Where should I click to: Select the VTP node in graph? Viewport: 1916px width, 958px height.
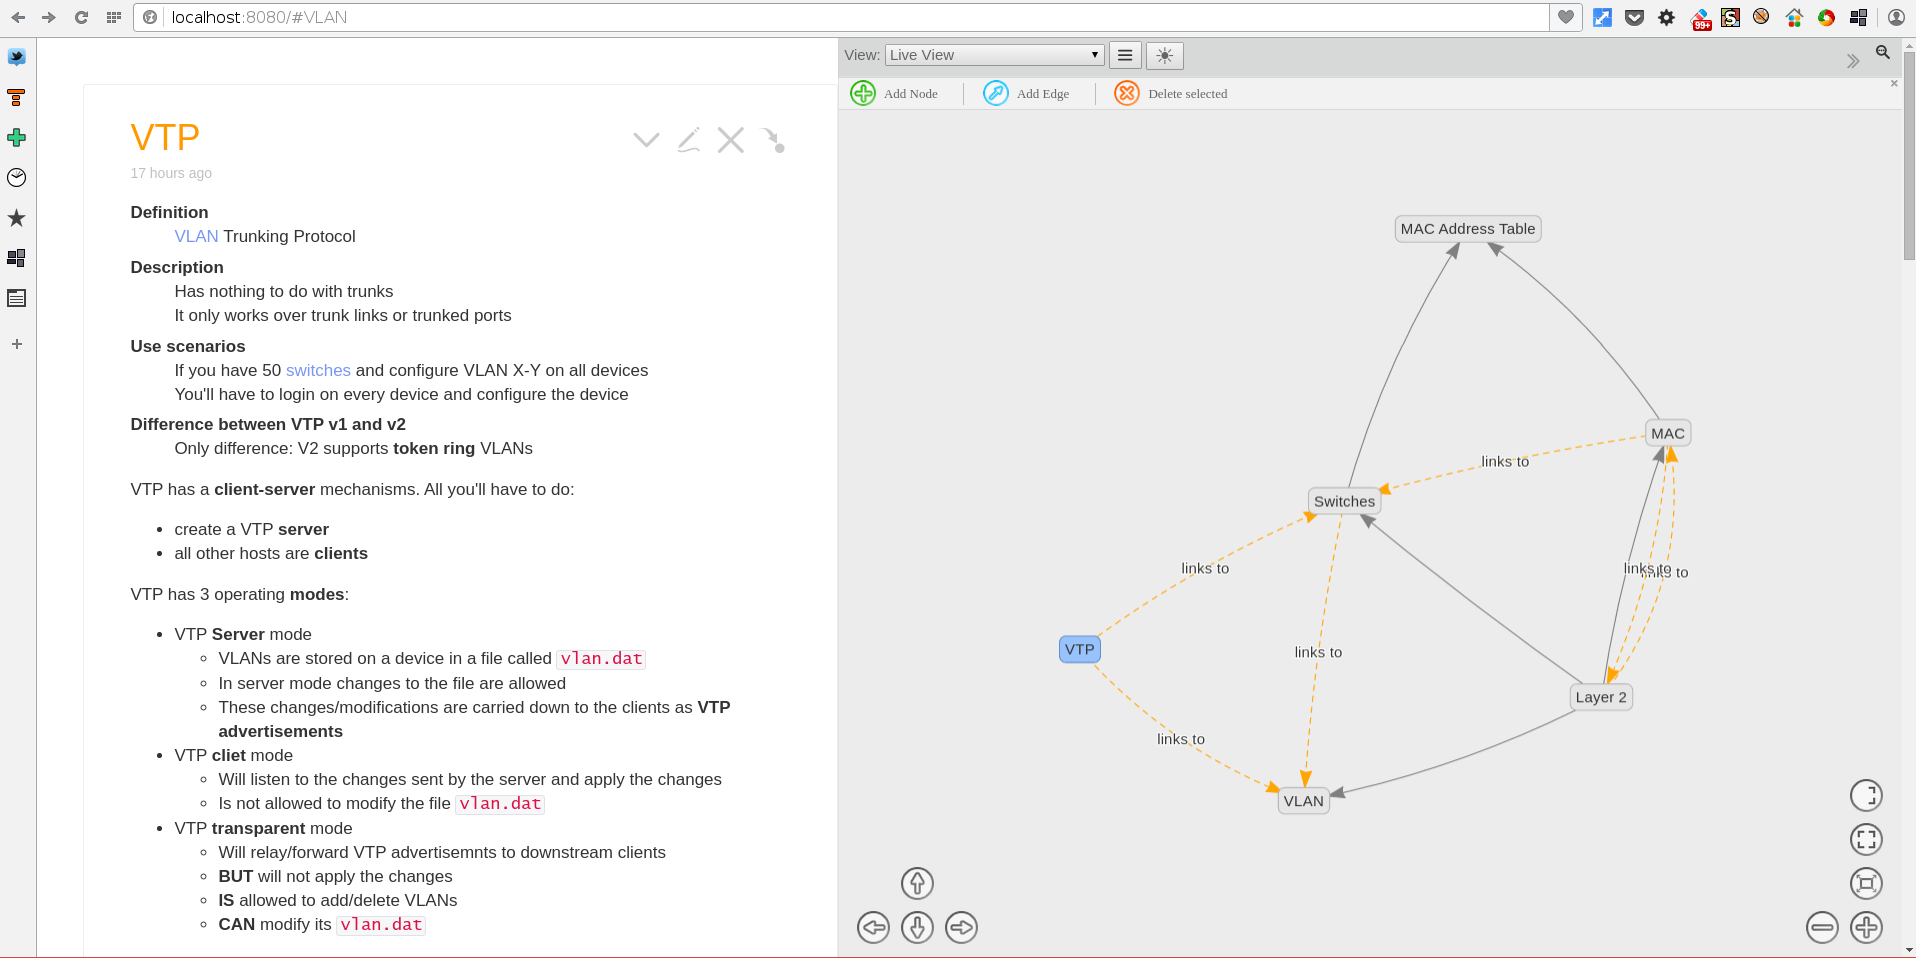click(x=1080, y=649)
